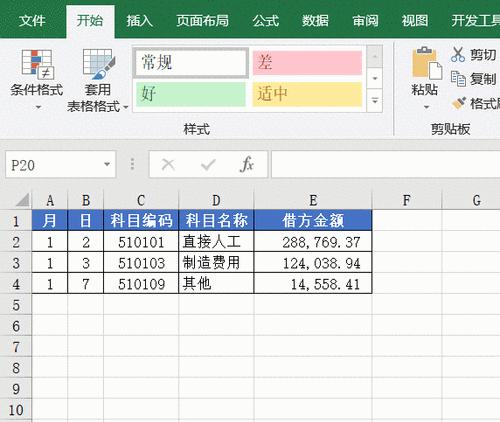500x422 pixels.
Task: Click the formula bar cancel X icon
Action: [x=168, y=164]
